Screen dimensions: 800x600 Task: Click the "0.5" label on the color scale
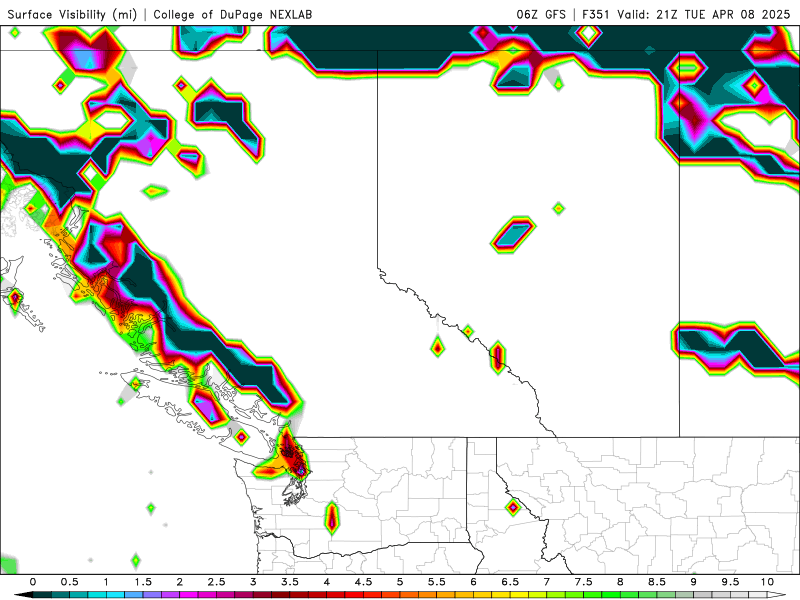click(69, 582)
